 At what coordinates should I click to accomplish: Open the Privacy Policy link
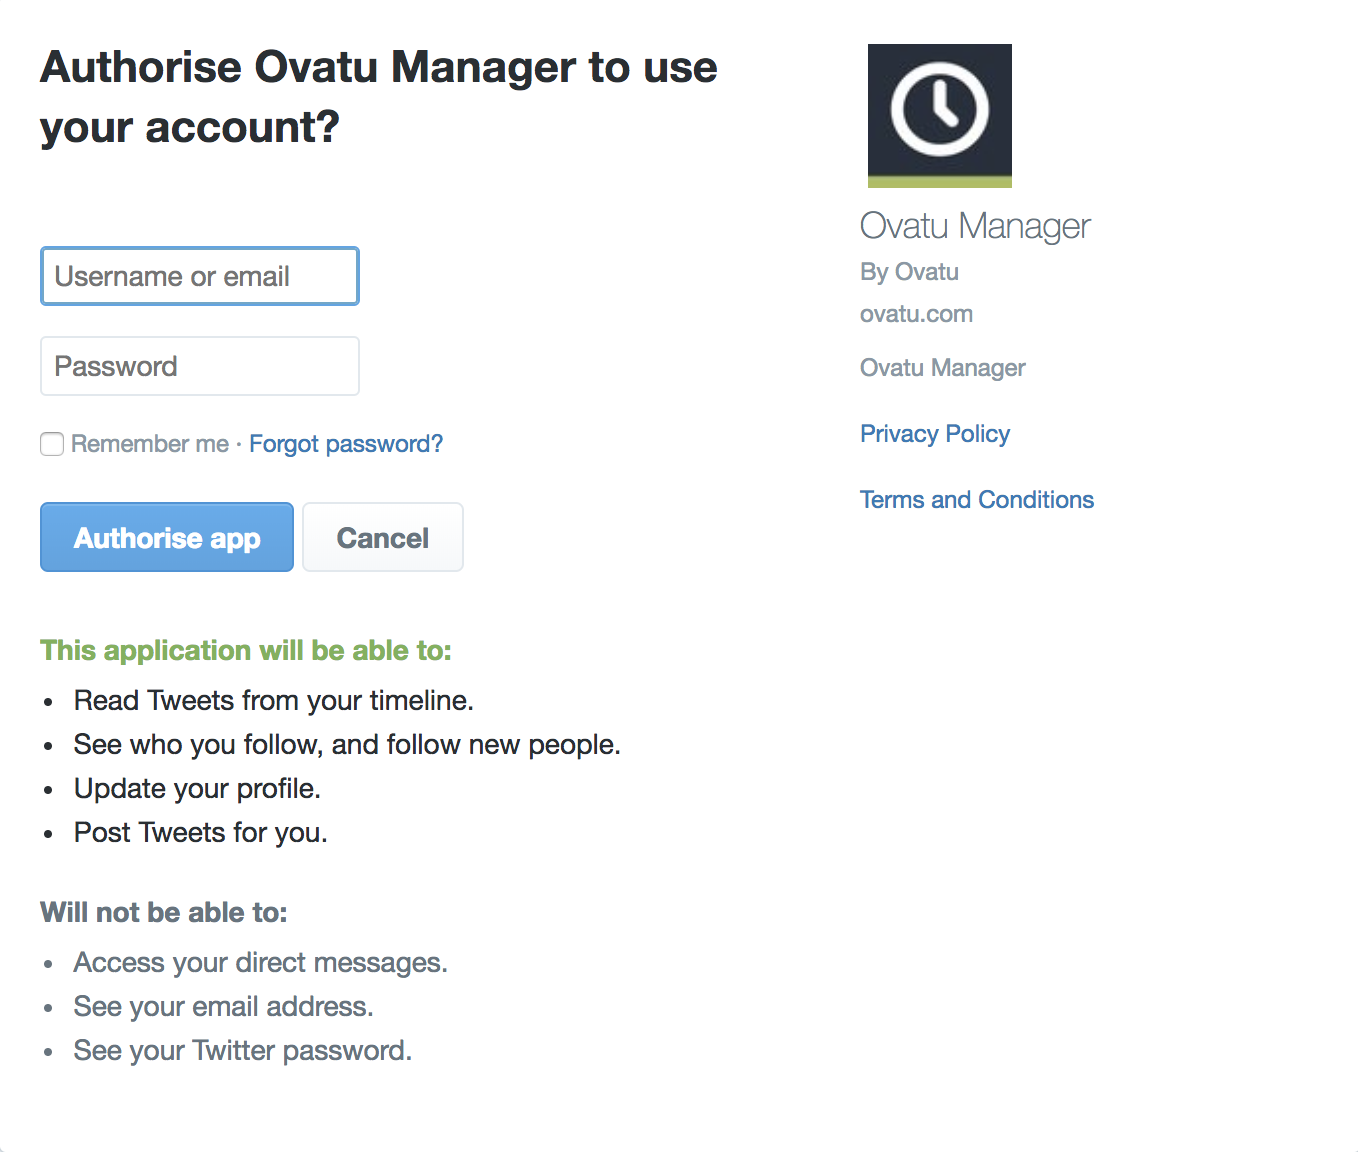pos(934,433)
